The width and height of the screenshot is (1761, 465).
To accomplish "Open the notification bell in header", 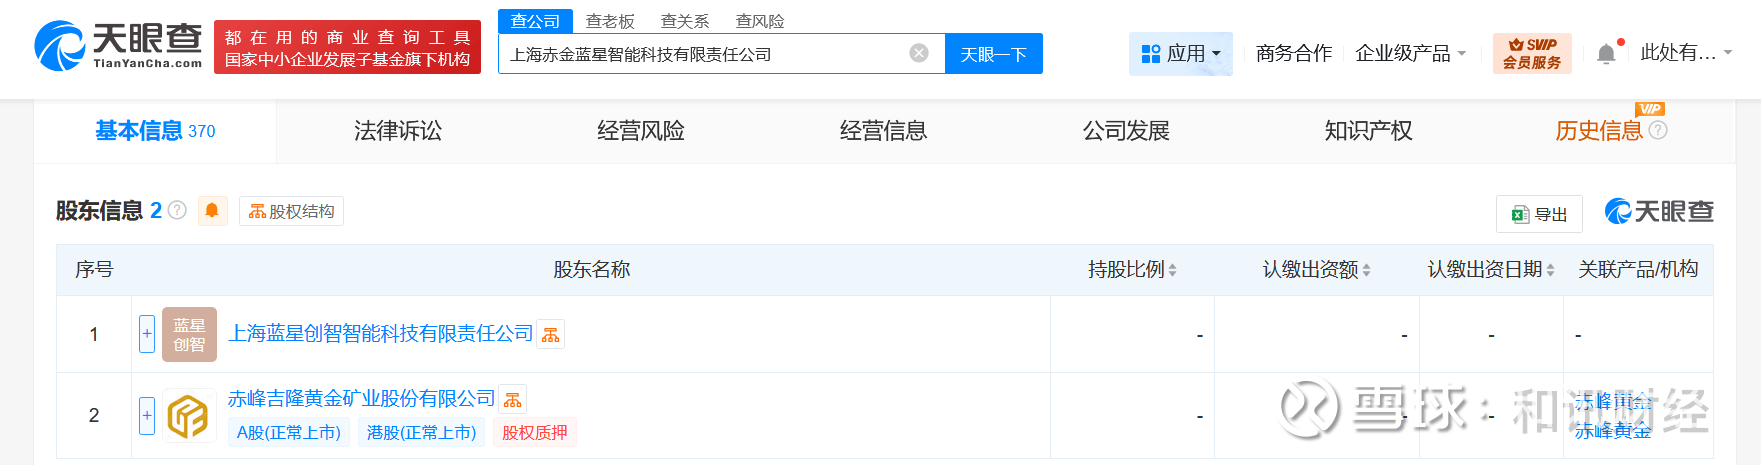I will pos(1606,54).
